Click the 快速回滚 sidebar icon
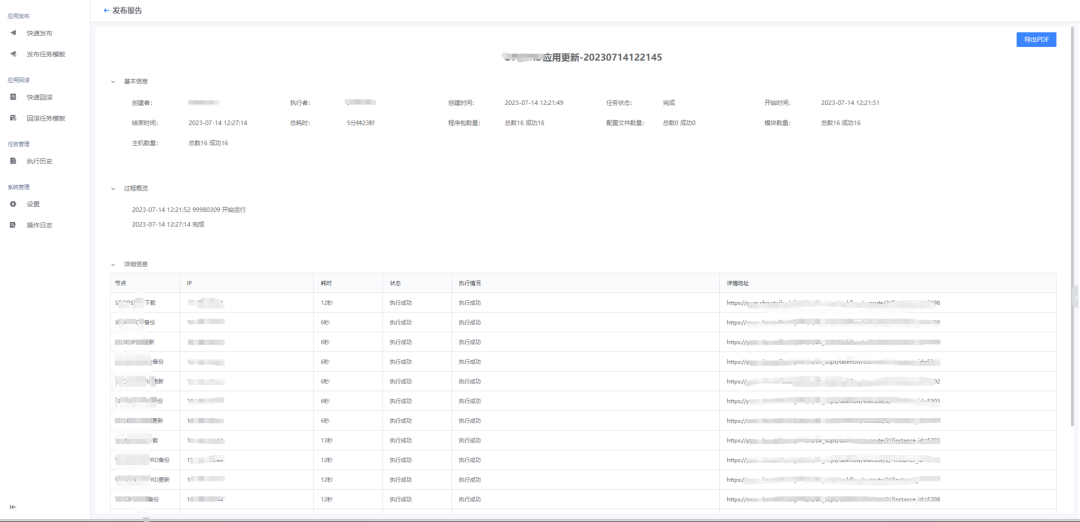This screenshot has height=522, width=1080. click(13, 97)
